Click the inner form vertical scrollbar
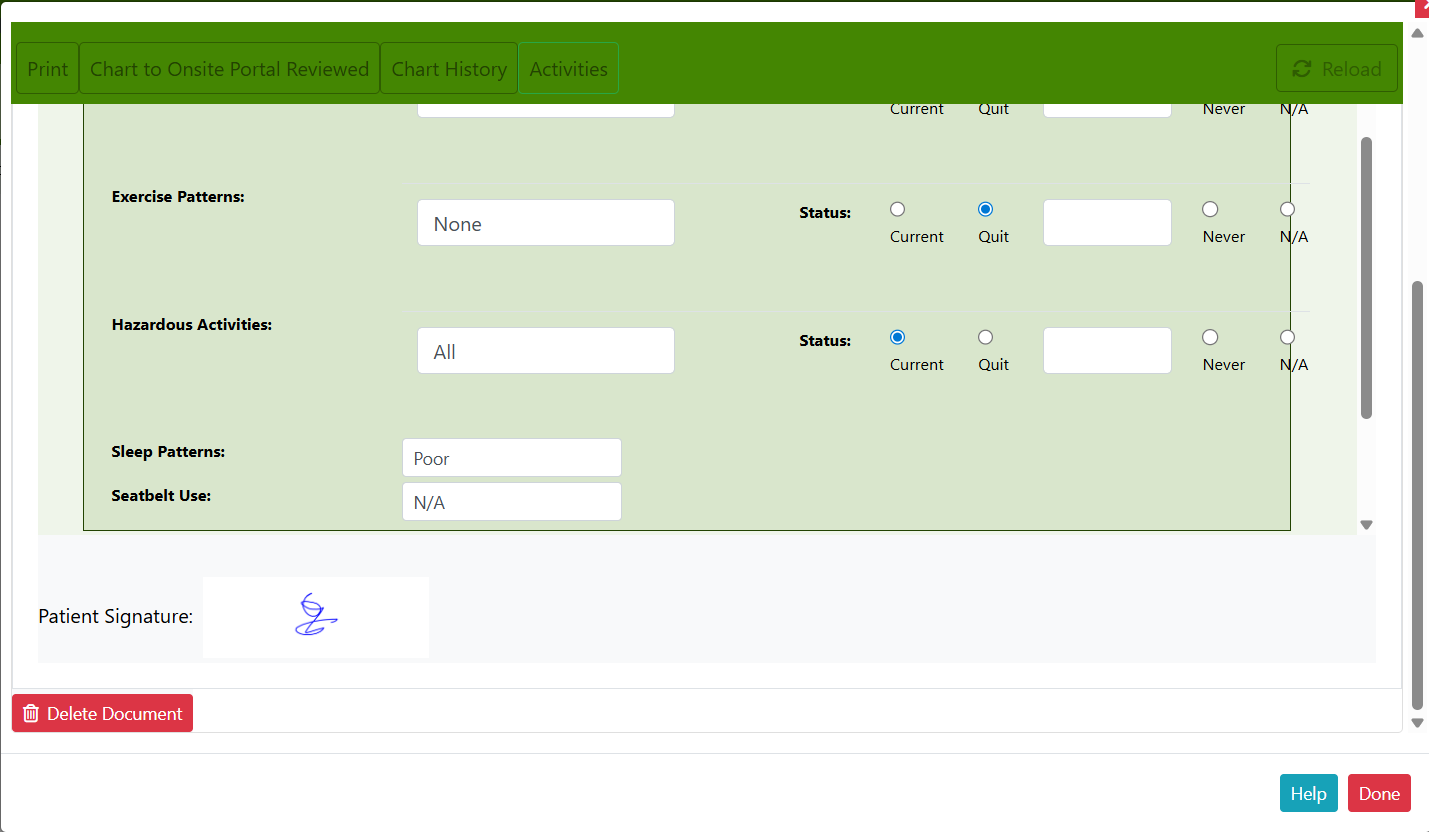Screen dimensions: 1429x832 pos(1366,277)
